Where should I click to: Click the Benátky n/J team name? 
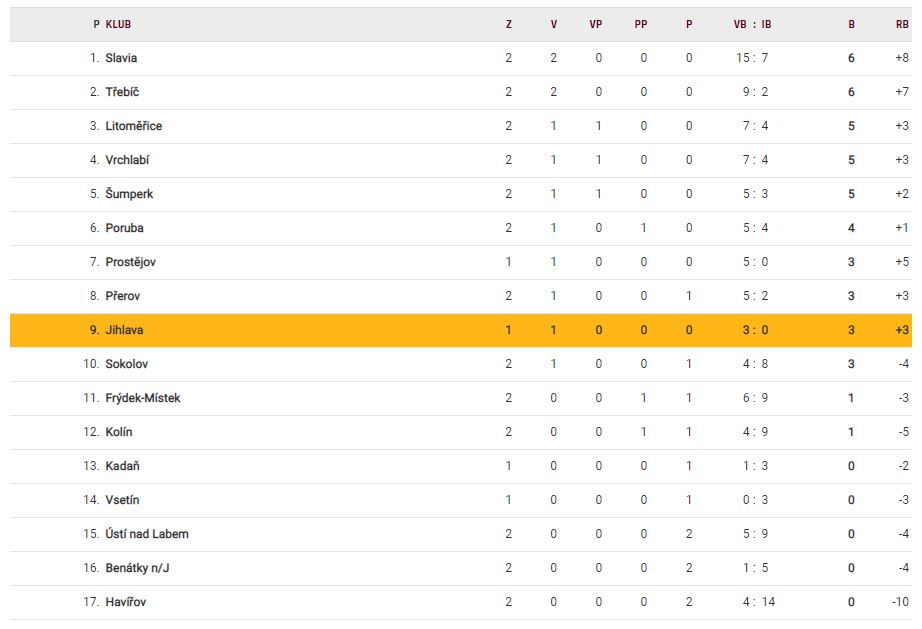coord(137,568)
